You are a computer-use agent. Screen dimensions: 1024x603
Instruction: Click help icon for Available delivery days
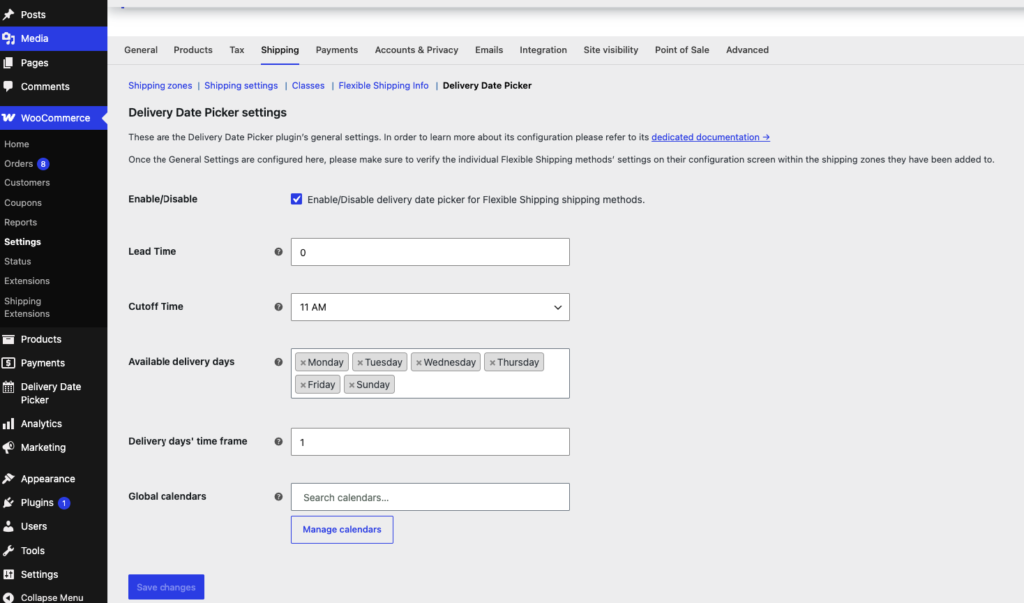point(278,361)
